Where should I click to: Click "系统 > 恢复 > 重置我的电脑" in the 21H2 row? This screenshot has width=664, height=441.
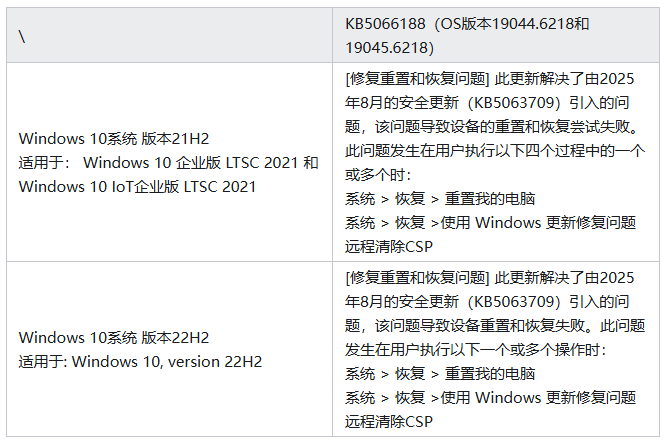click(440, 198)
